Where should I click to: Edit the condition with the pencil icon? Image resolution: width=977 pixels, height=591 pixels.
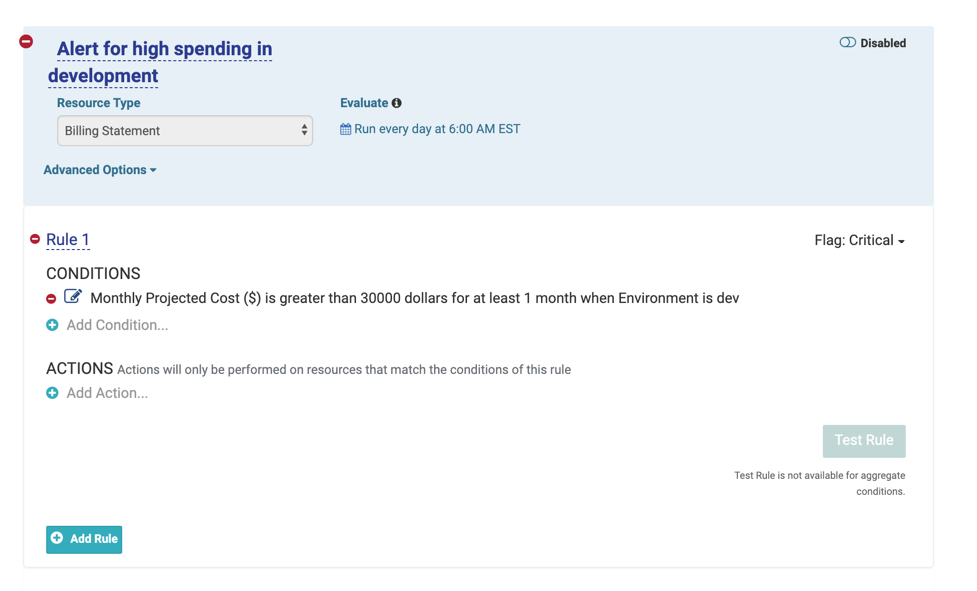click(x=73, y=296)
